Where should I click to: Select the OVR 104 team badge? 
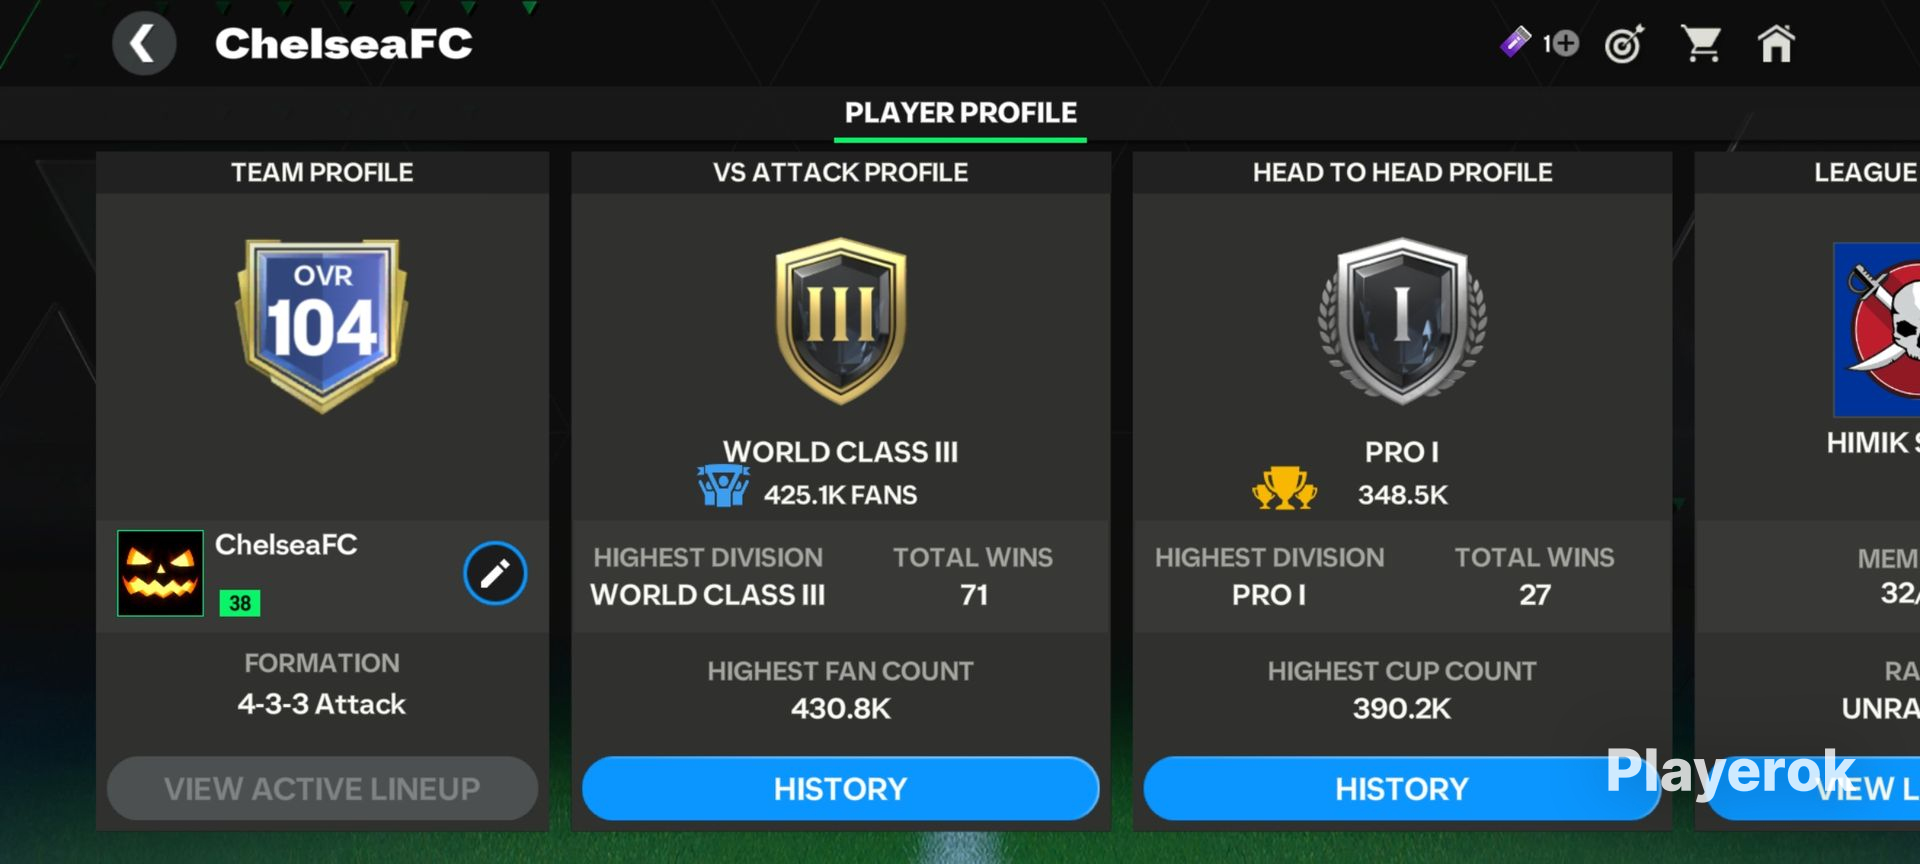coord(322,325)
